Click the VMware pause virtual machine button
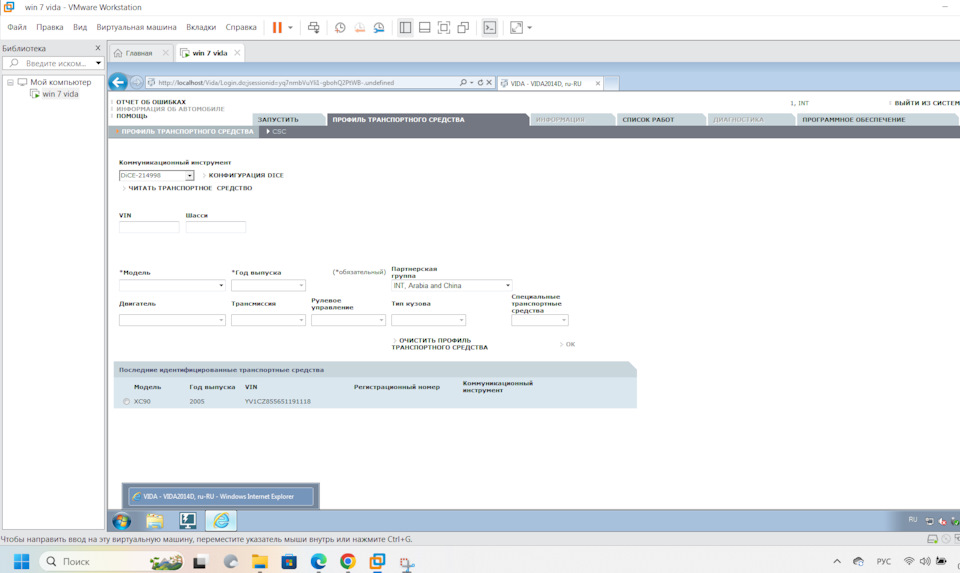960x573 pixels. (277, 28)
